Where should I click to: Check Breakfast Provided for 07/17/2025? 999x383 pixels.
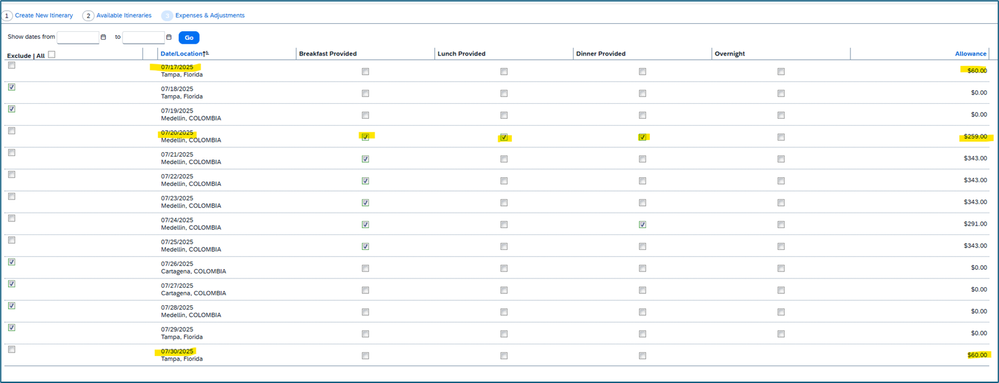click(x=365, y=71)
